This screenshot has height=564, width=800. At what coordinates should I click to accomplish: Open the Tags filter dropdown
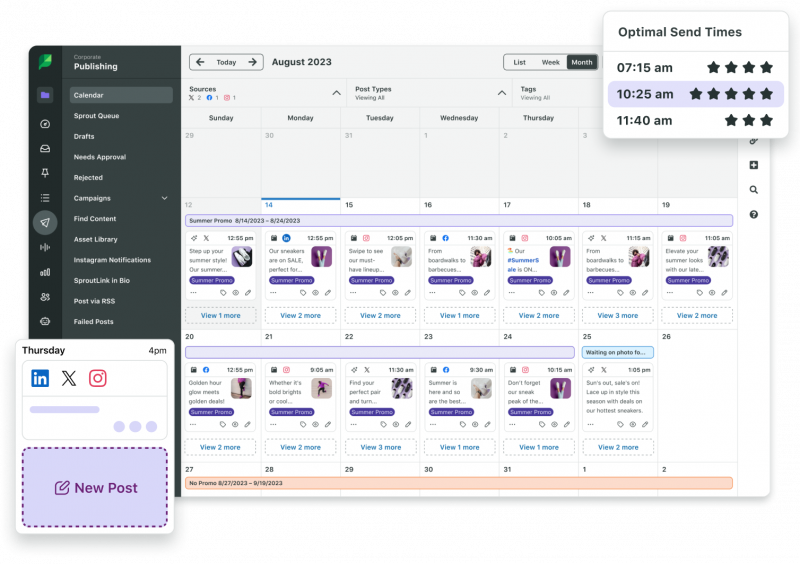[x=559, y=93]
